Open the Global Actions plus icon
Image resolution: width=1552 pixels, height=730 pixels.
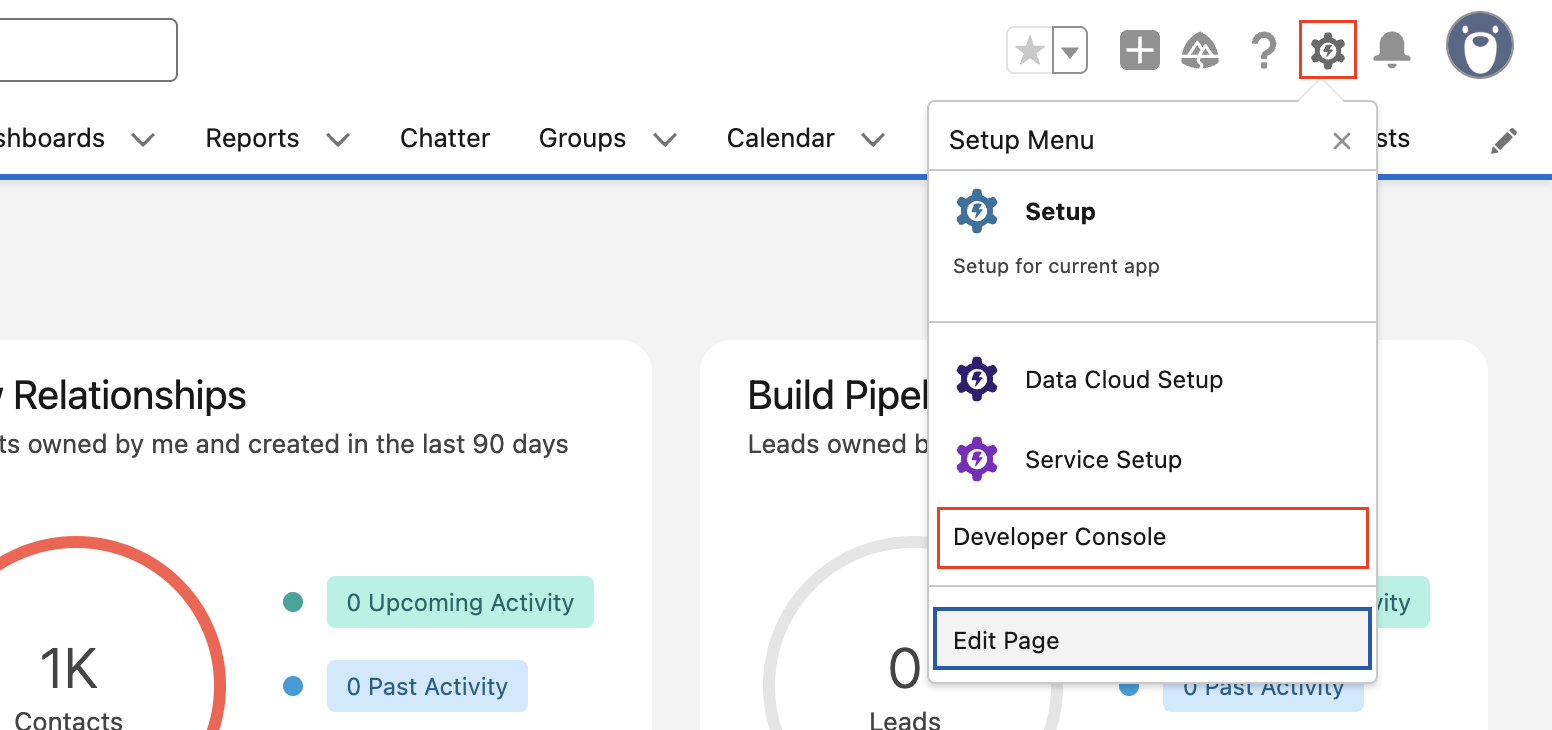click(x=1140, y=50)
